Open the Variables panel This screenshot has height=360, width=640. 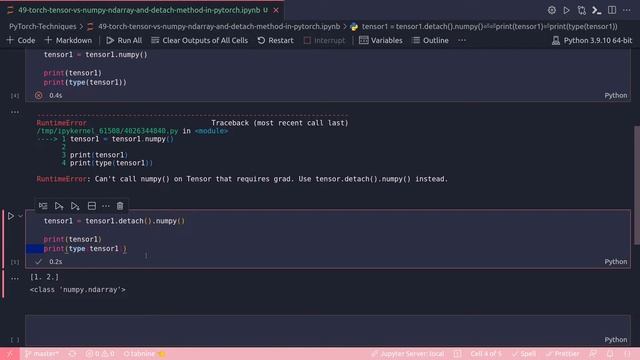pyautogui.click(x=381, y=40)
